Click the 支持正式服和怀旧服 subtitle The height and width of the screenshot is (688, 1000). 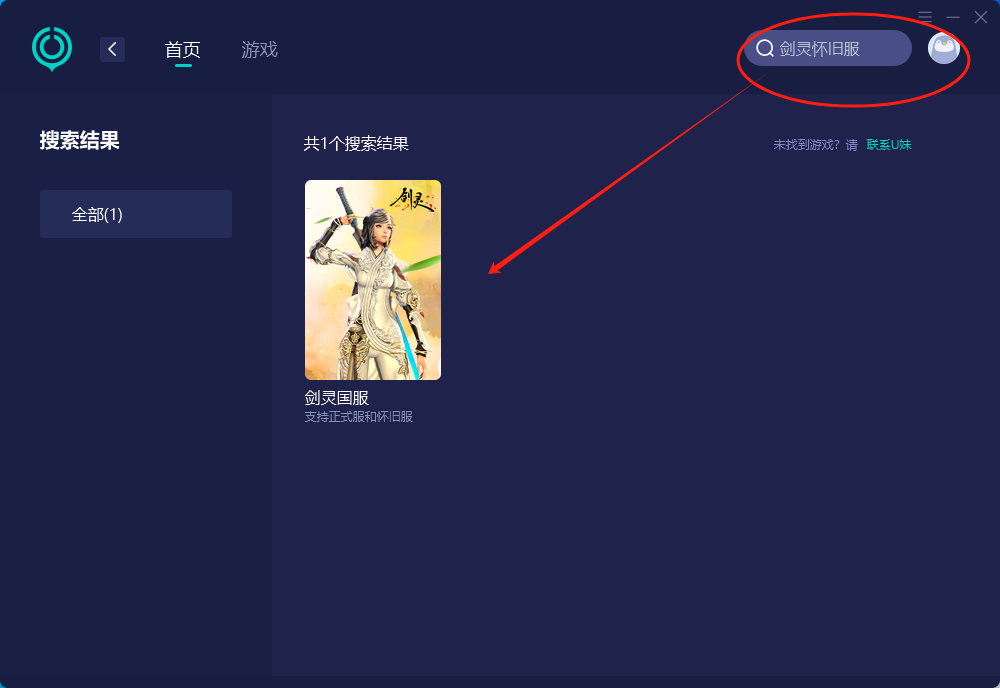(x=358, y=417)
